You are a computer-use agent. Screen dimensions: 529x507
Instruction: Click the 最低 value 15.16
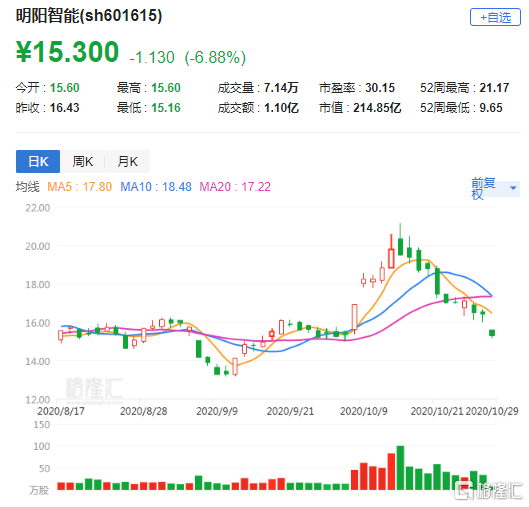click(x=166, y=108)
